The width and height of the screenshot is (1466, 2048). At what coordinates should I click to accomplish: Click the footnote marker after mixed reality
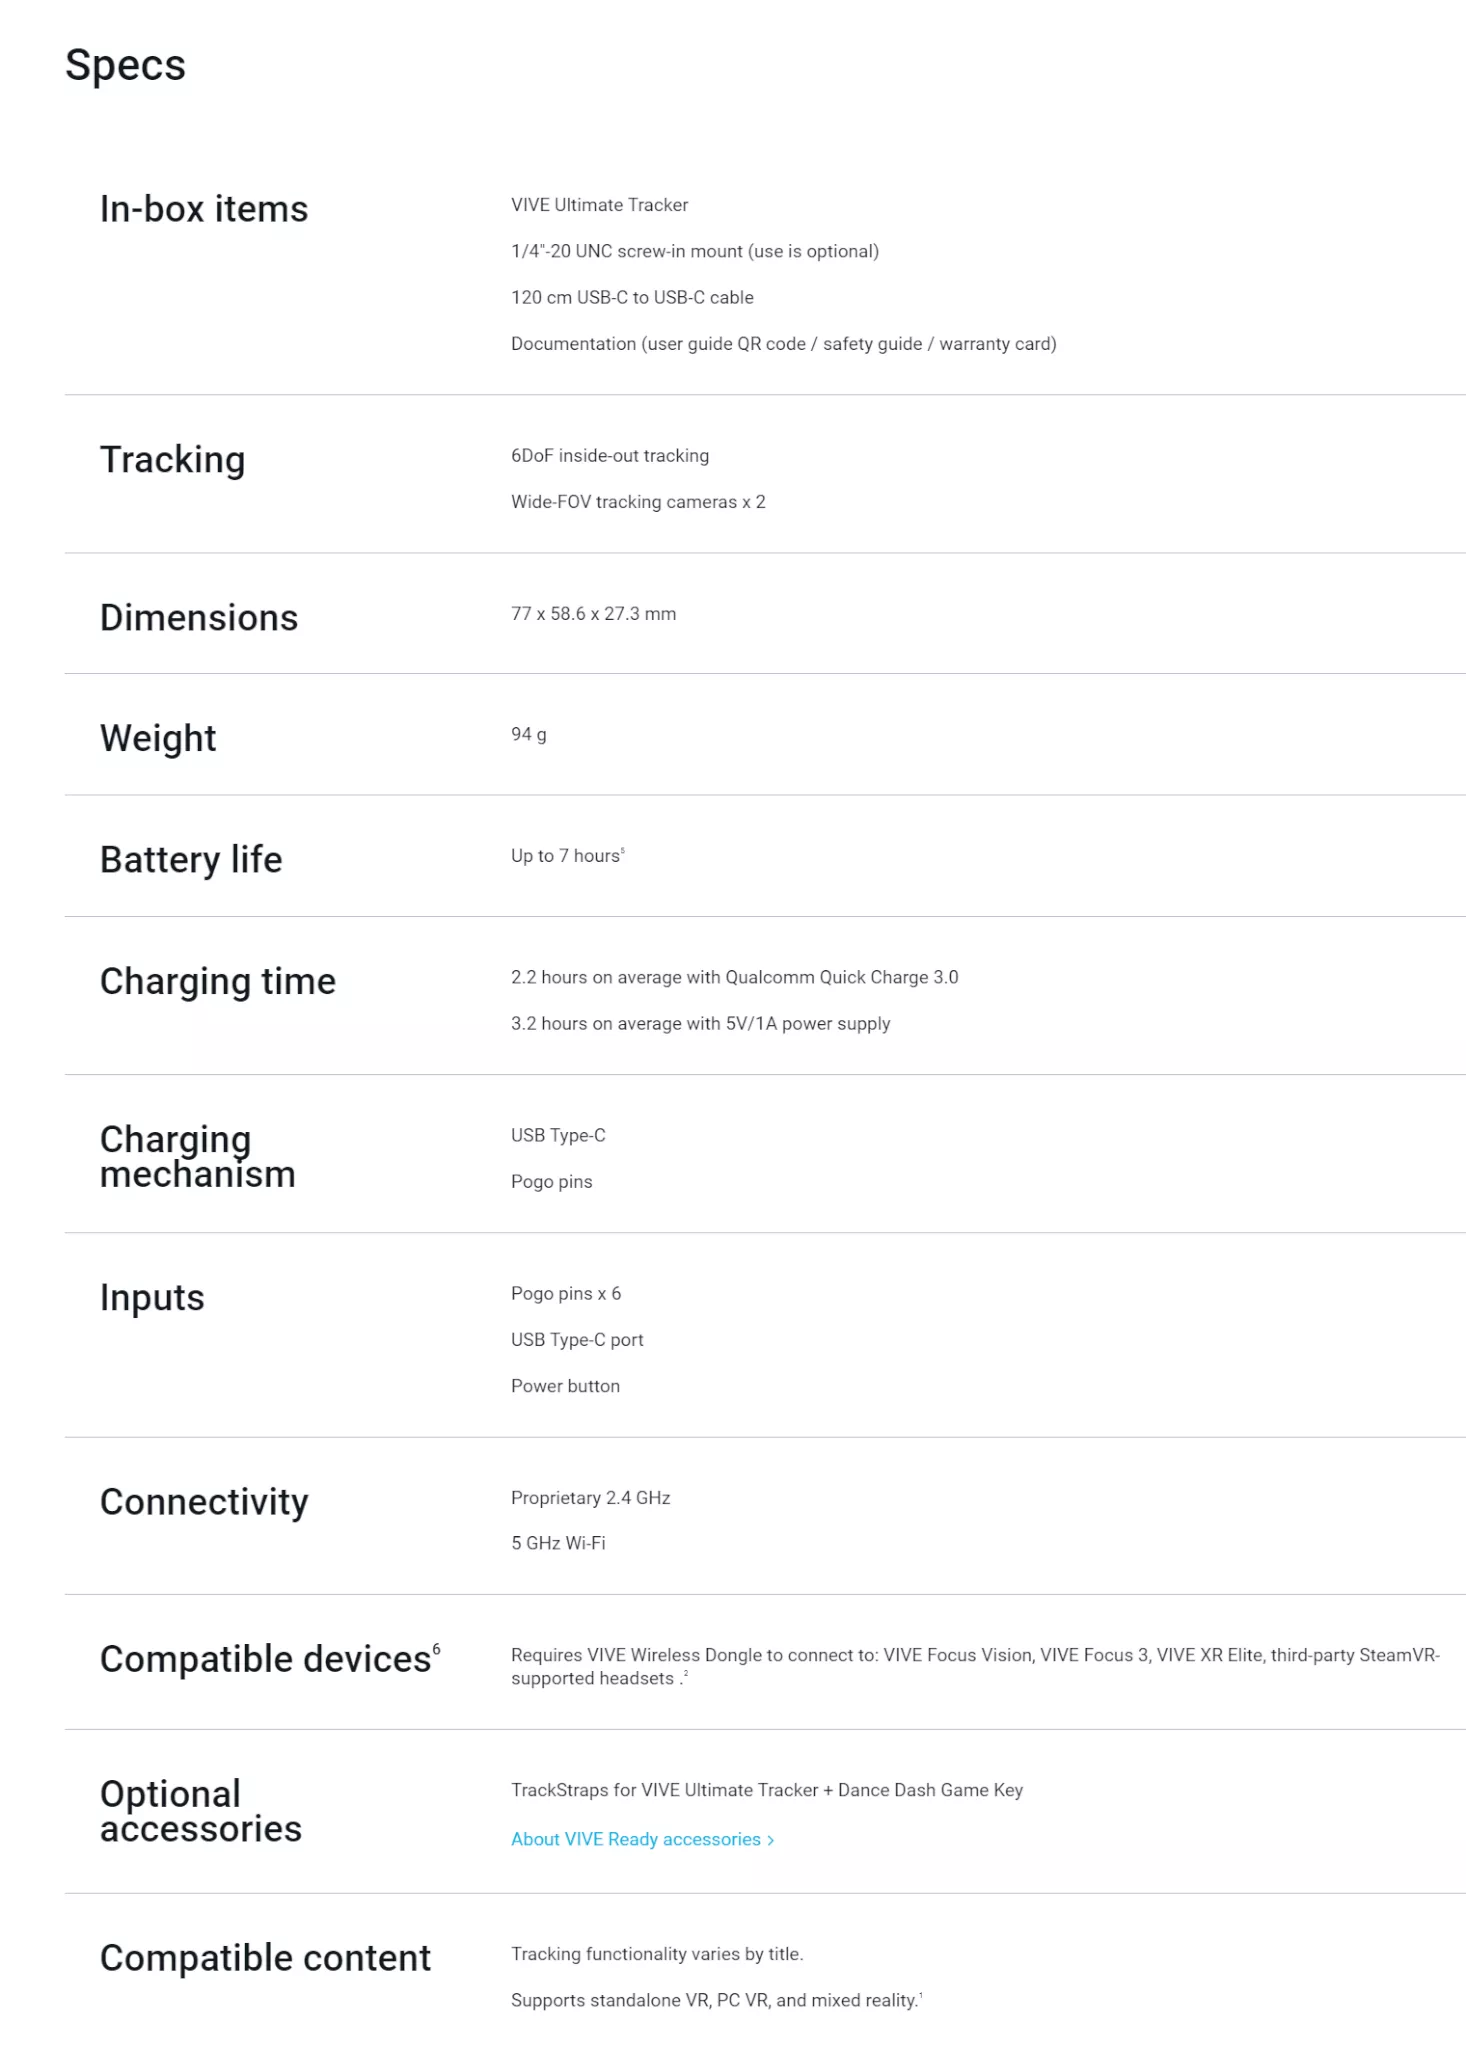(x=920, y=1996)
